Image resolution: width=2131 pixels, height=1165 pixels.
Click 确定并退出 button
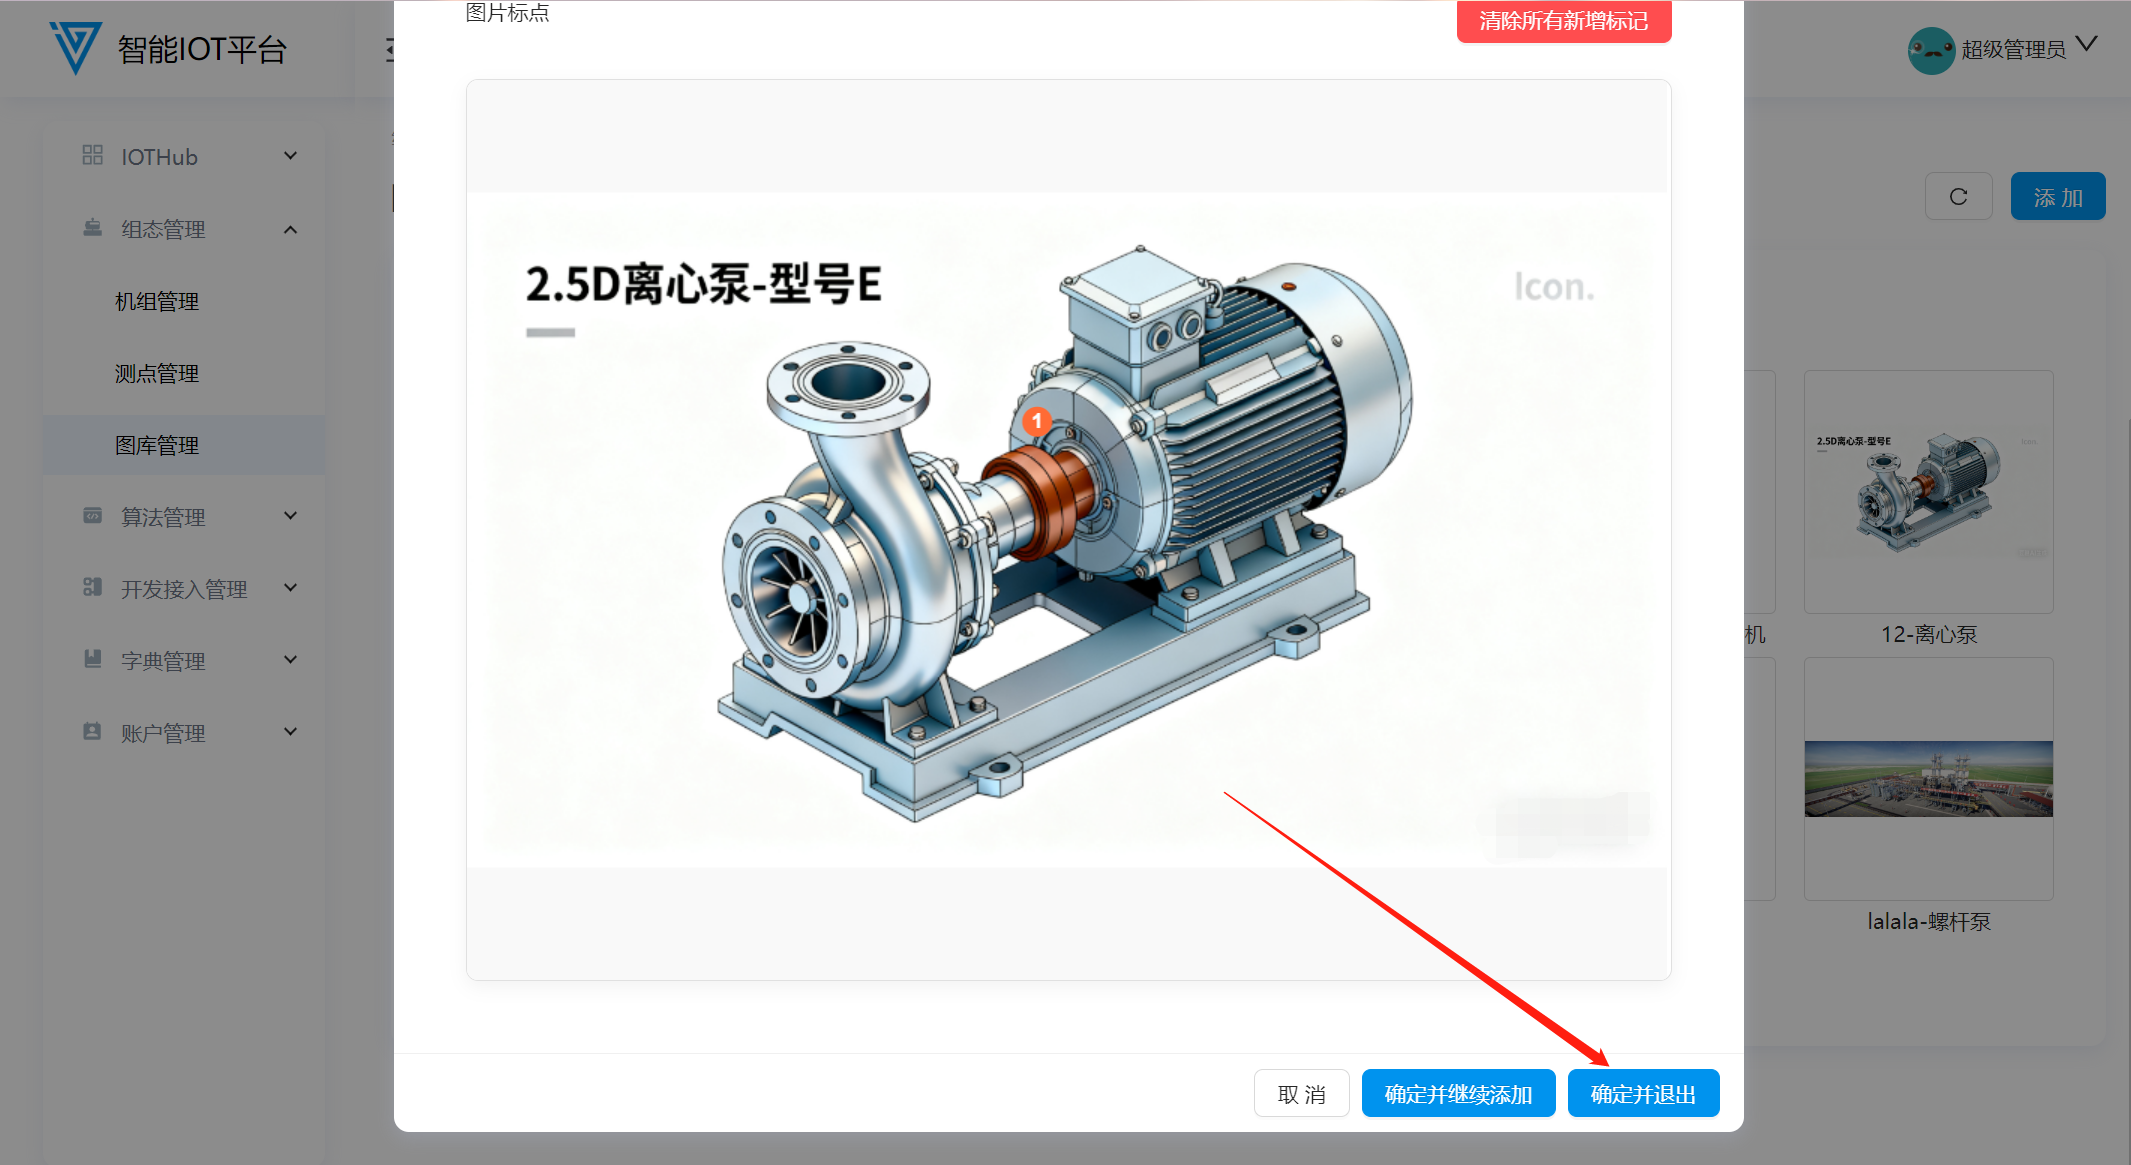(x=1643, y=1094)
